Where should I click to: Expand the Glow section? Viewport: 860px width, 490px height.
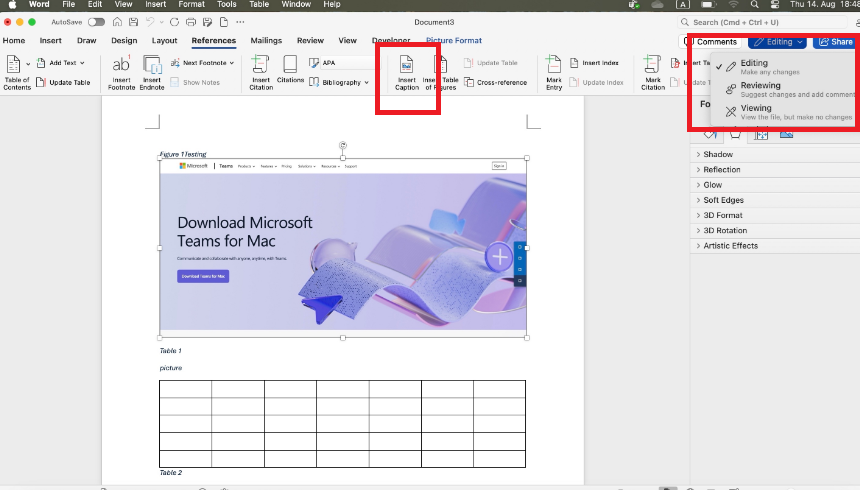(712, 185)
